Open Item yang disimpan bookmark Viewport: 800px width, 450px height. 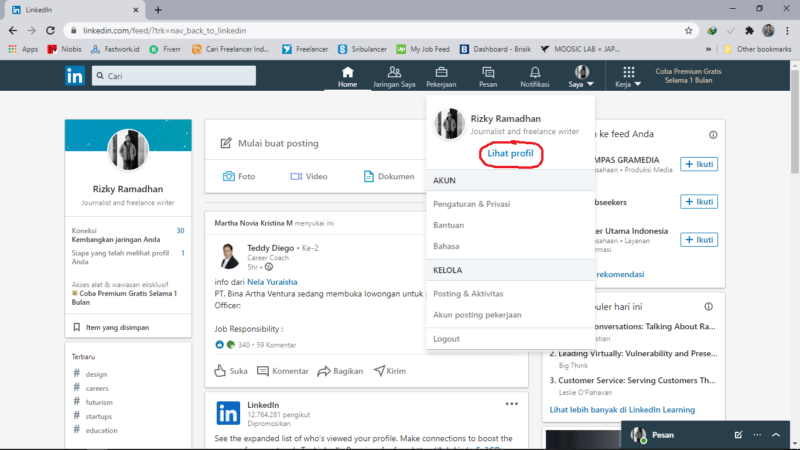[x=111, y=328]
